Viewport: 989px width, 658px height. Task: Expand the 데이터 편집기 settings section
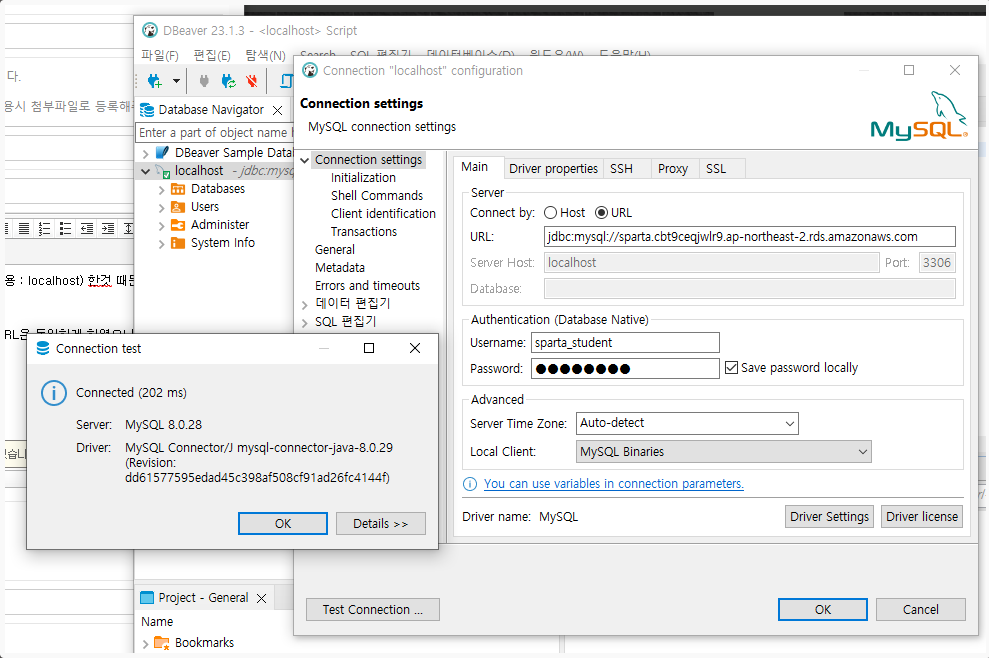coord(305,305)
